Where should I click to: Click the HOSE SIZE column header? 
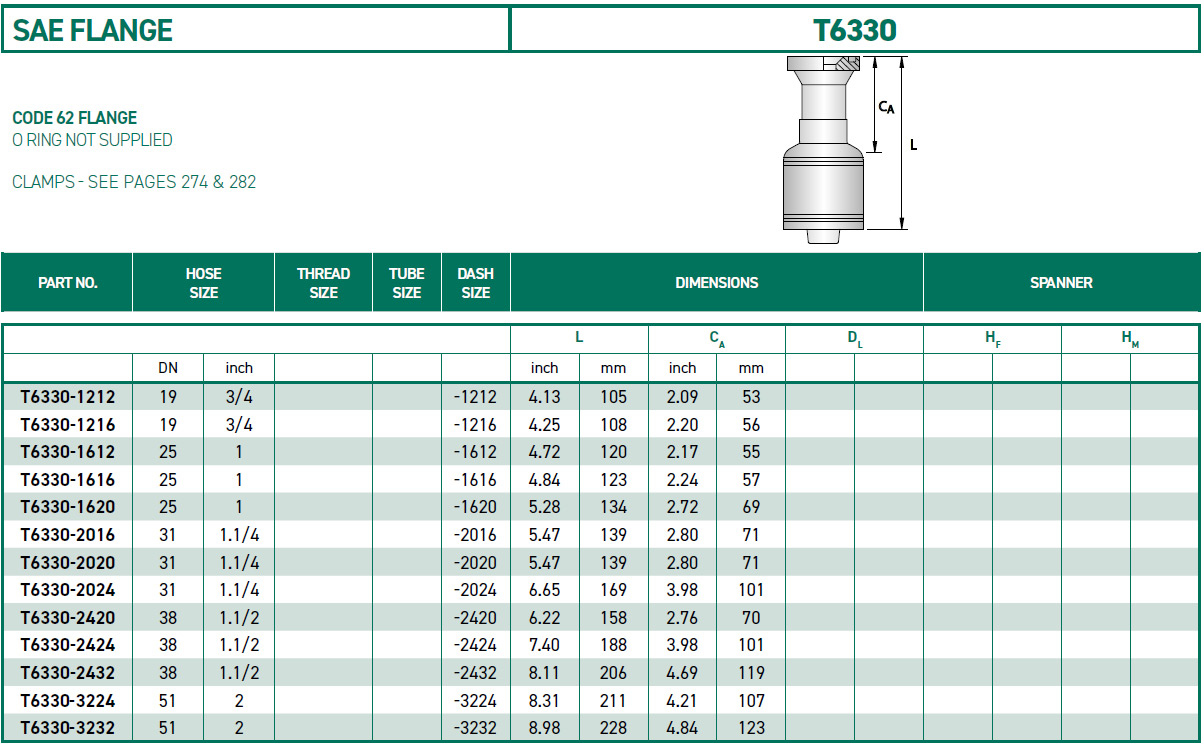[204, 283]
